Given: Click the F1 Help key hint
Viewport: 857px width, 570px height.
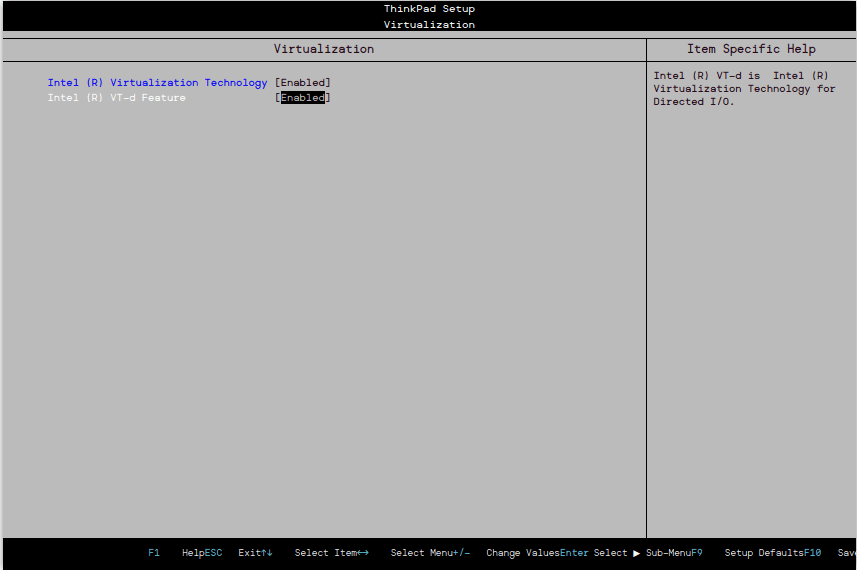Looking at the screenshot, I should point(176,553).
